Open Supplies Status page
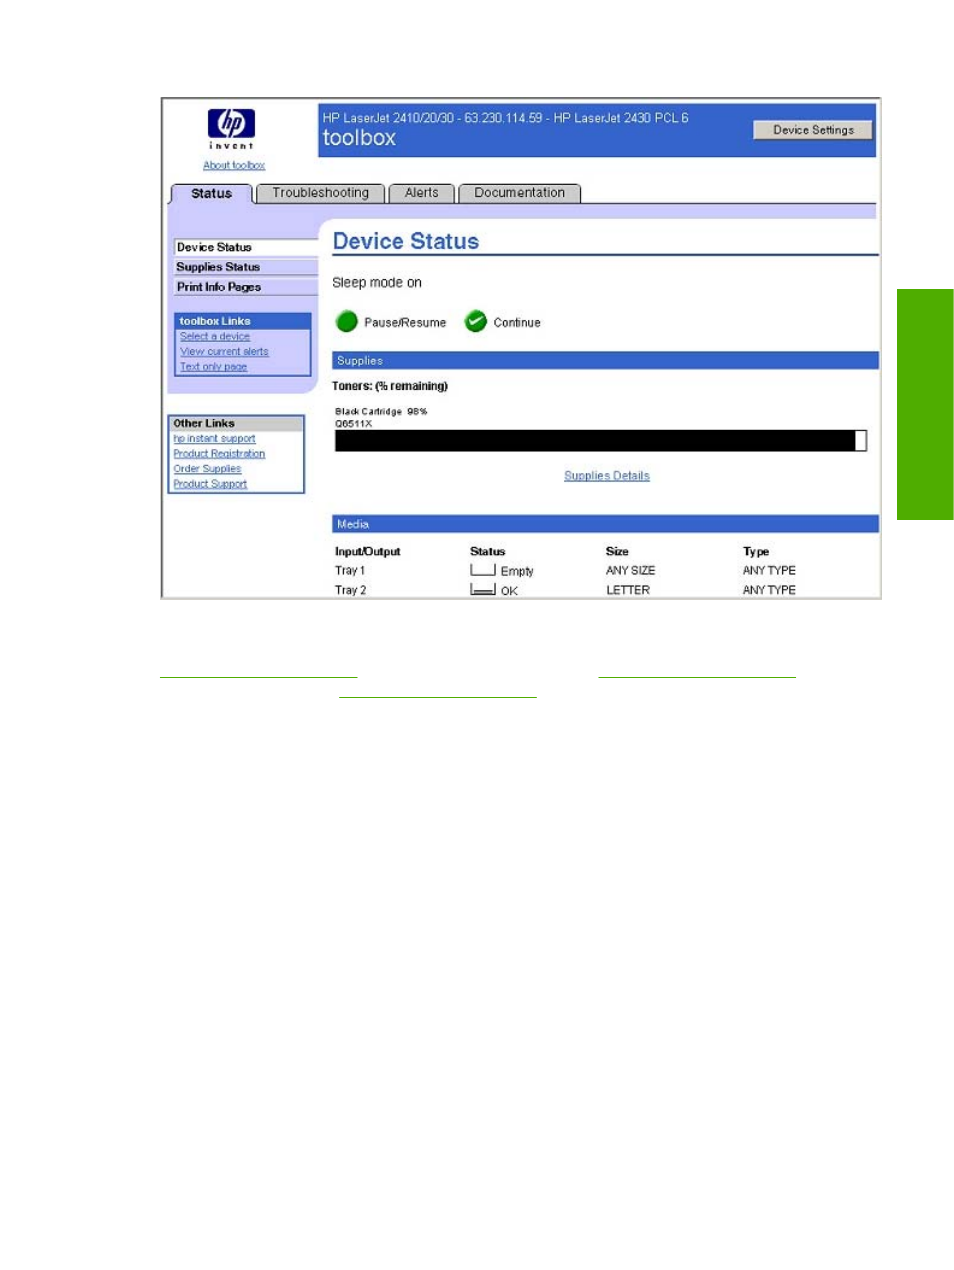This screenshot has height=1270, width=954. [245, 267]
